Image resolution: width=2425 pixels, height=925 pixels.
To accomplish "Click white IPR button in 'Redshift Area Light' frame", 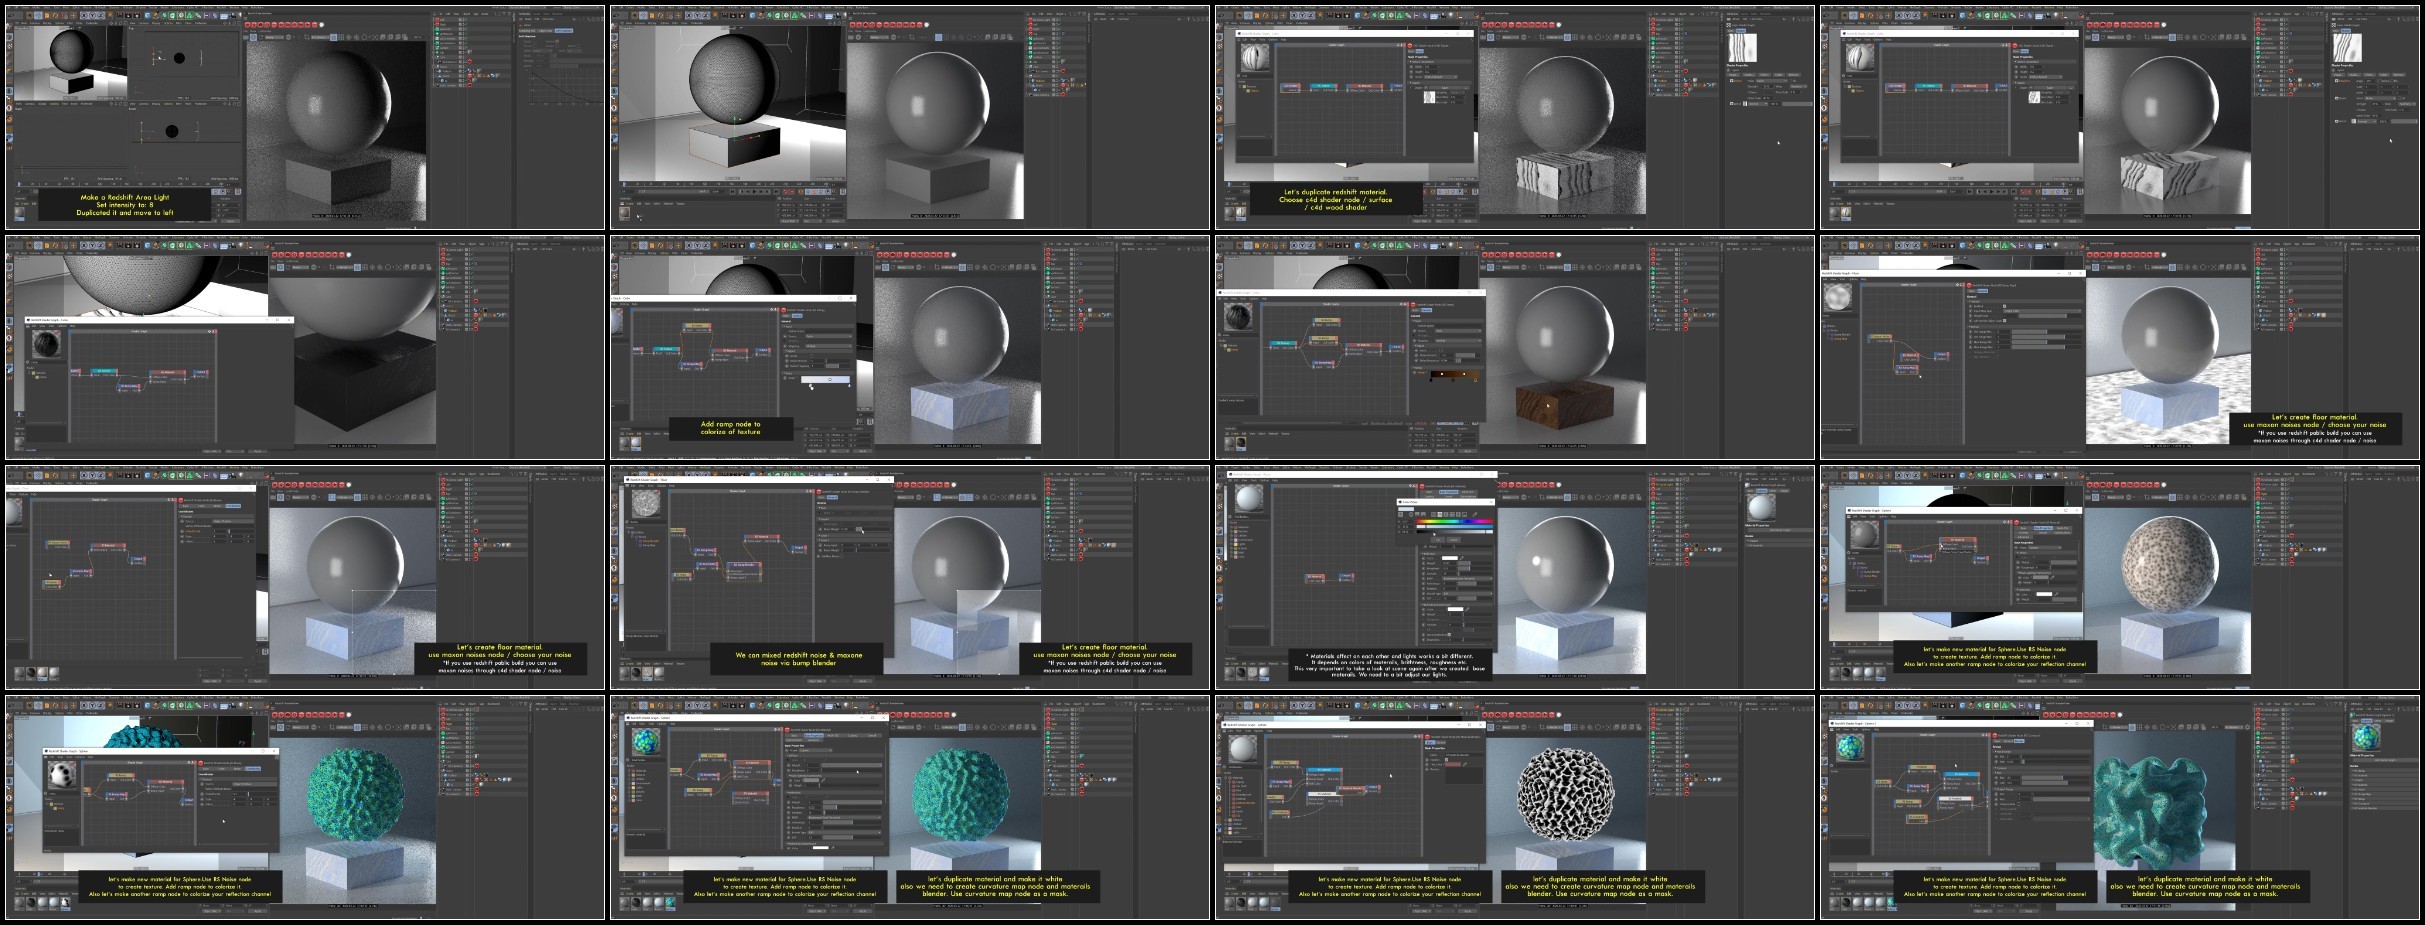I will pos(322,25).
